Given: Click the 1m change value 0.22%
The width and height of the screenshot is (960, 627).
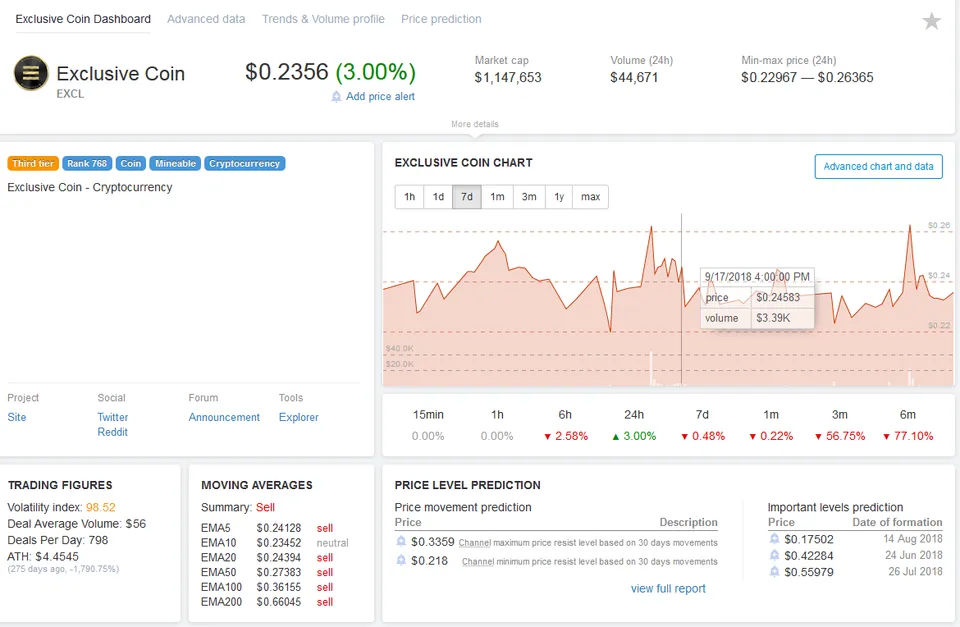Looking at the screenshot, I should click(x=771, y=436).
